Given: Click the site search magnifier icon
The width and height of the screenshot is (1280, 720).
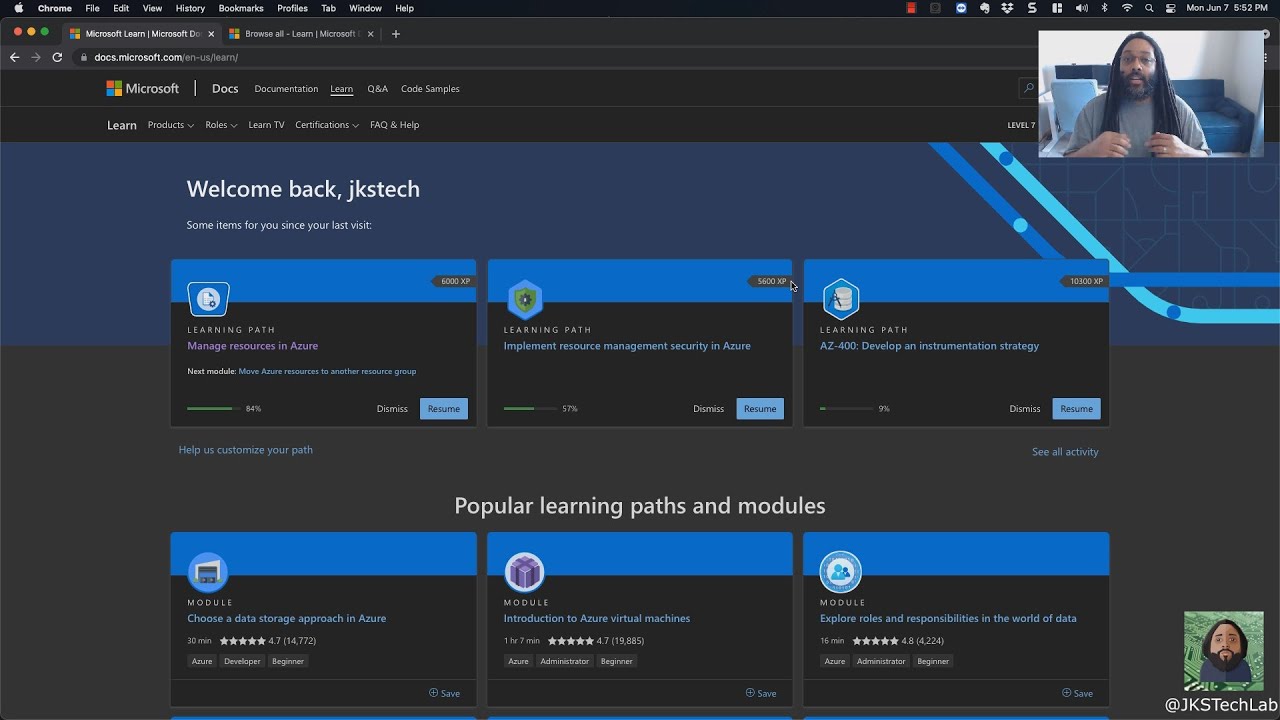Looking at the screenshot, I should (x=1028, y=89).
